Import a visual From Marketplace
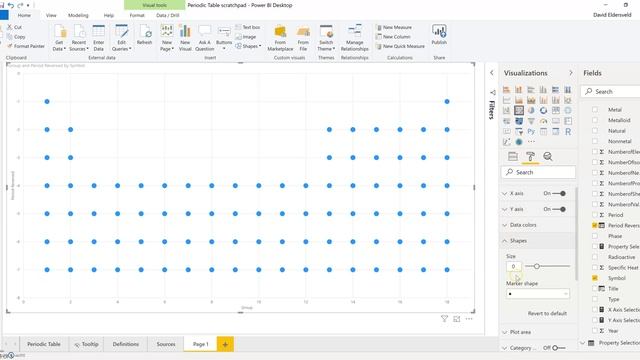 [280, 38]
